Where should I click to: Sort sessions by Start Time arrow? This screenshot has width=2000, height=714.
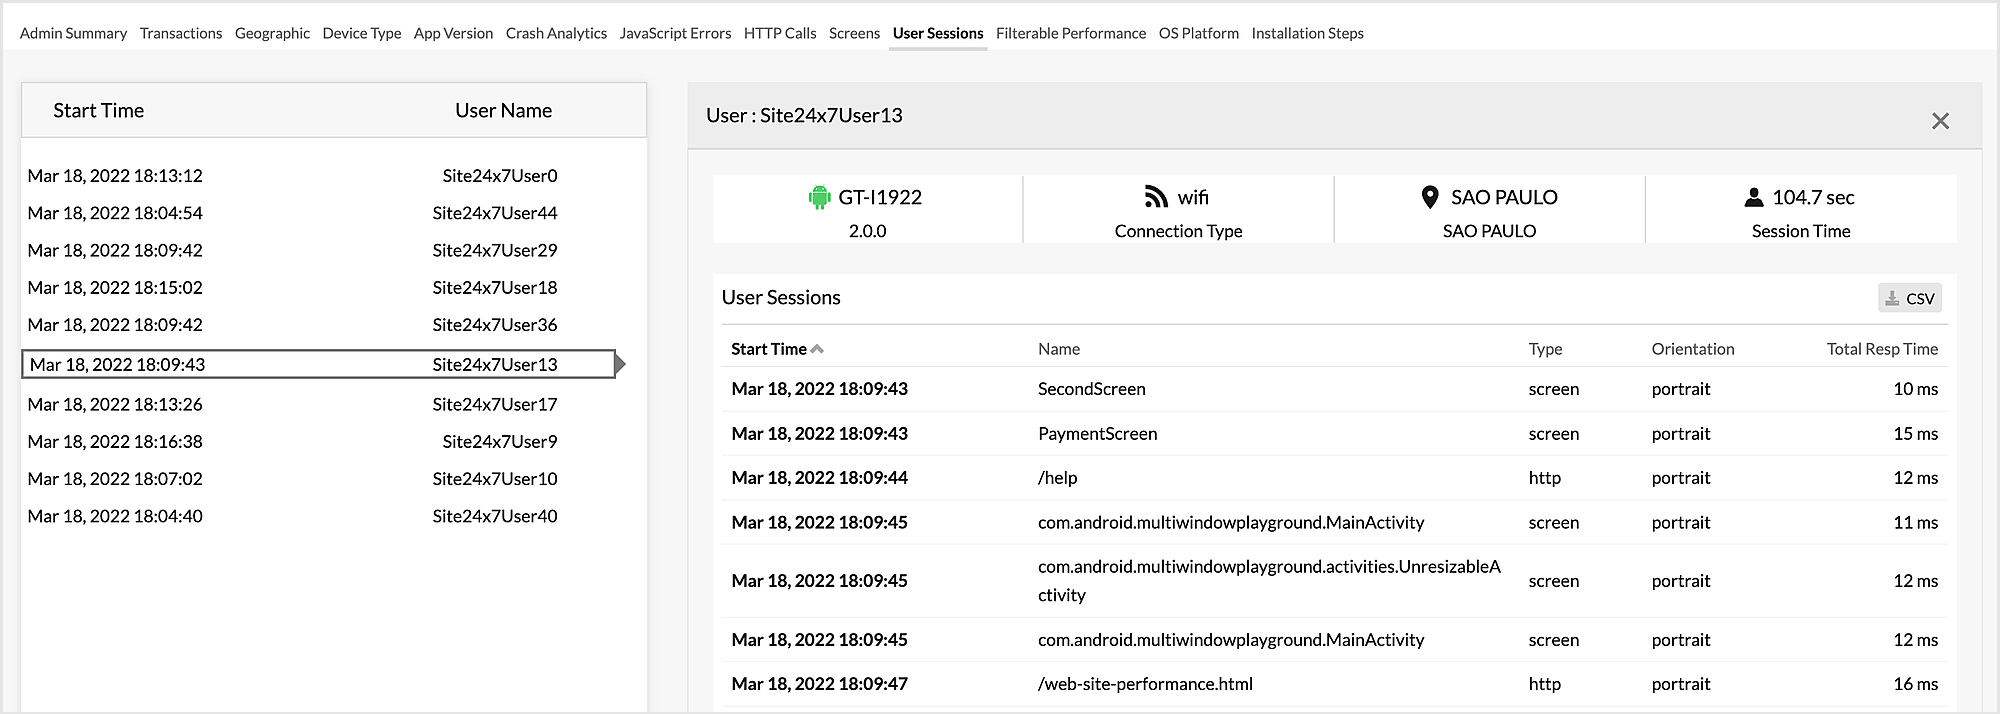tap(817, 349)
